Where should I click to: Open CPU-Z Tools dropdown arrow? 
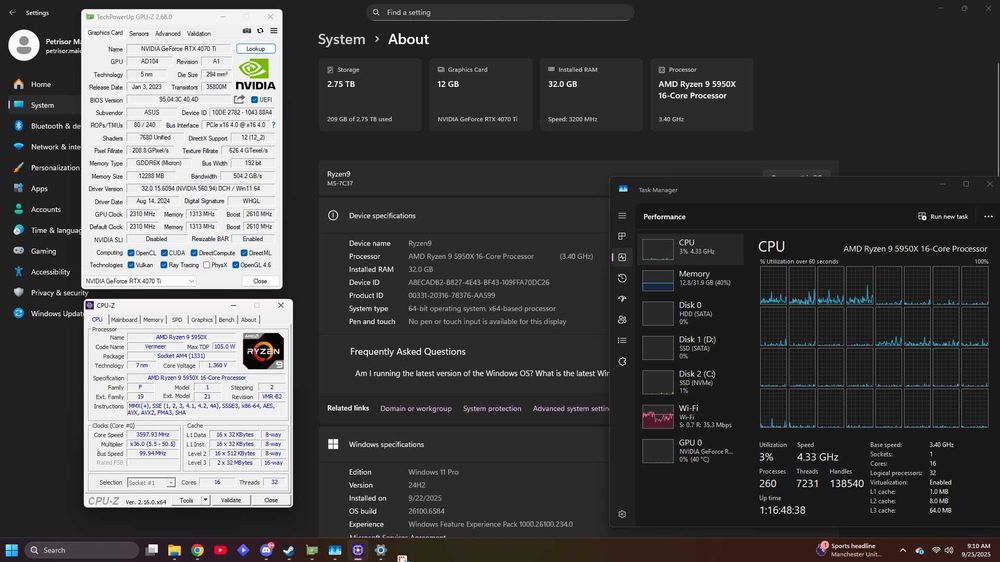coord(205,500)
